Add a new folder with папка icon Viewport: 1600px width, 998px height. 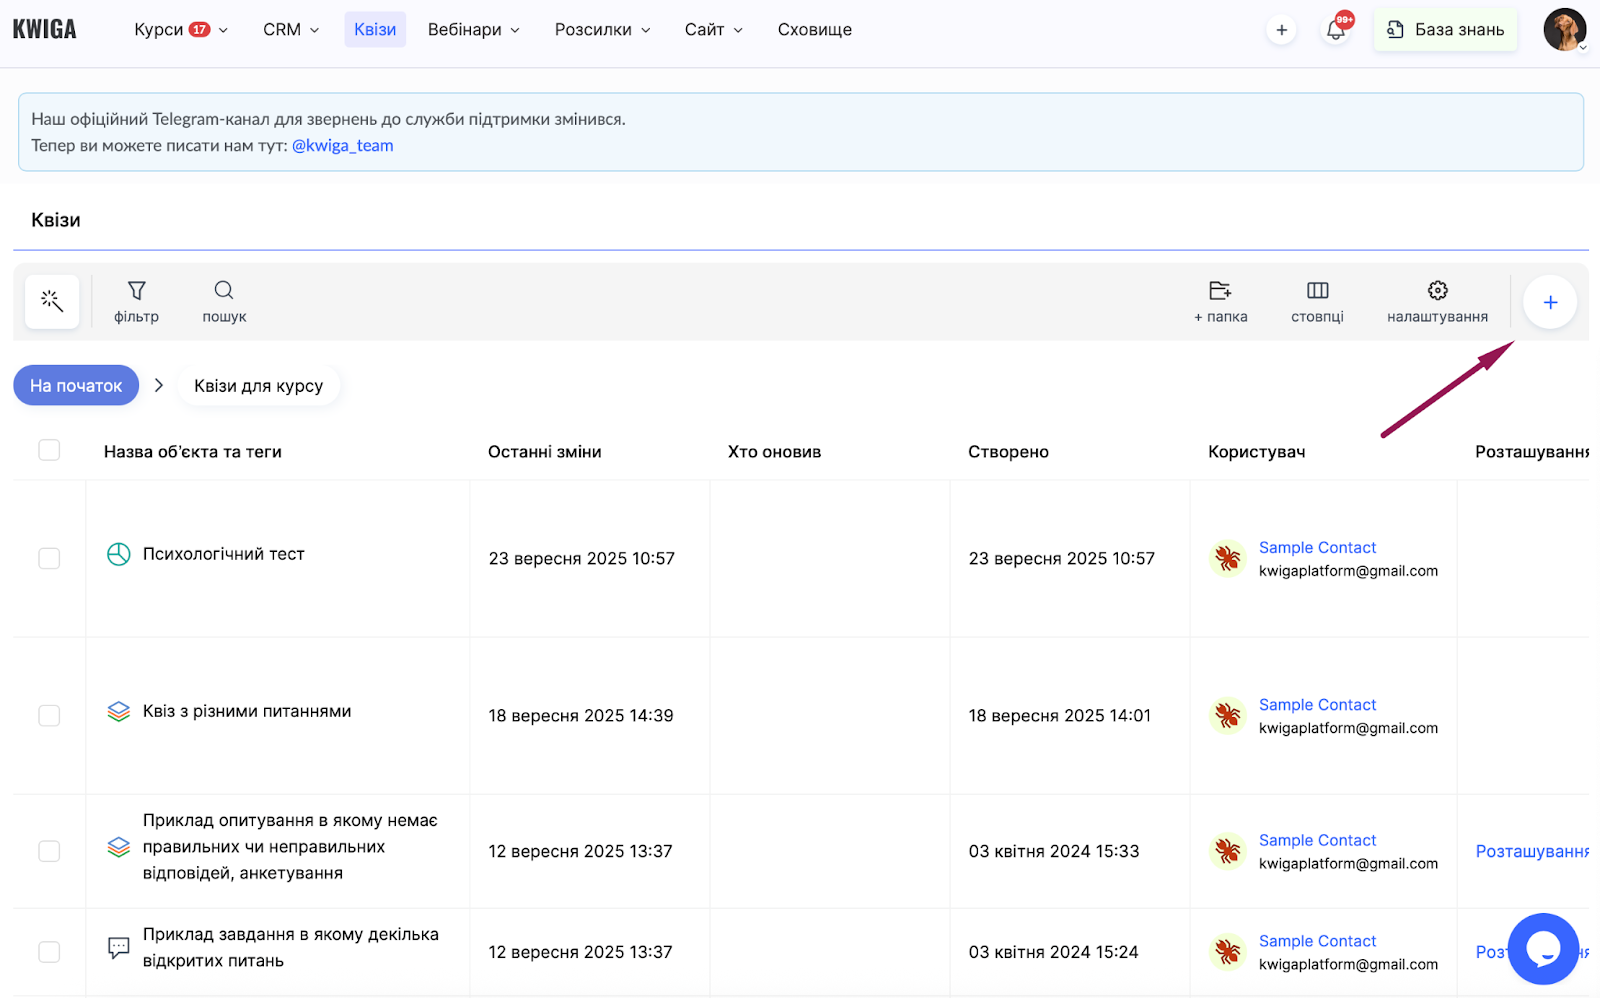point(1220,301)
